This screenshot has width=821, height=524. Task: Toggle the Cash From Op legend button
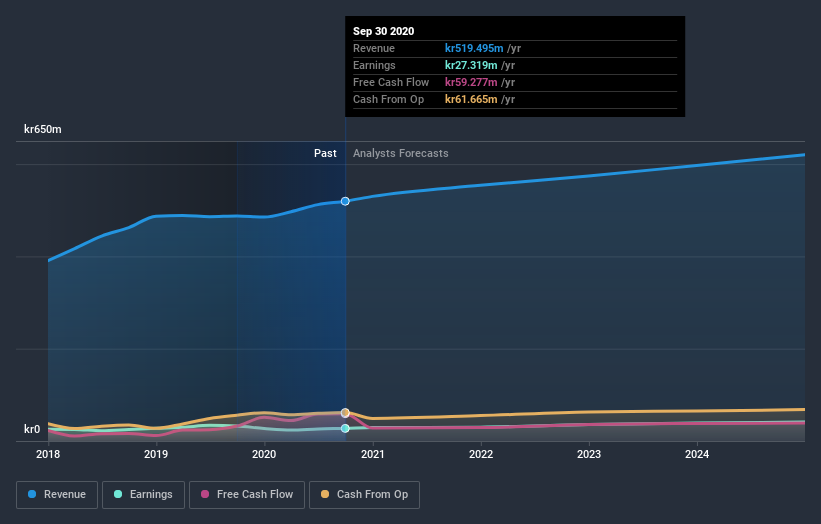pos(364,495)
